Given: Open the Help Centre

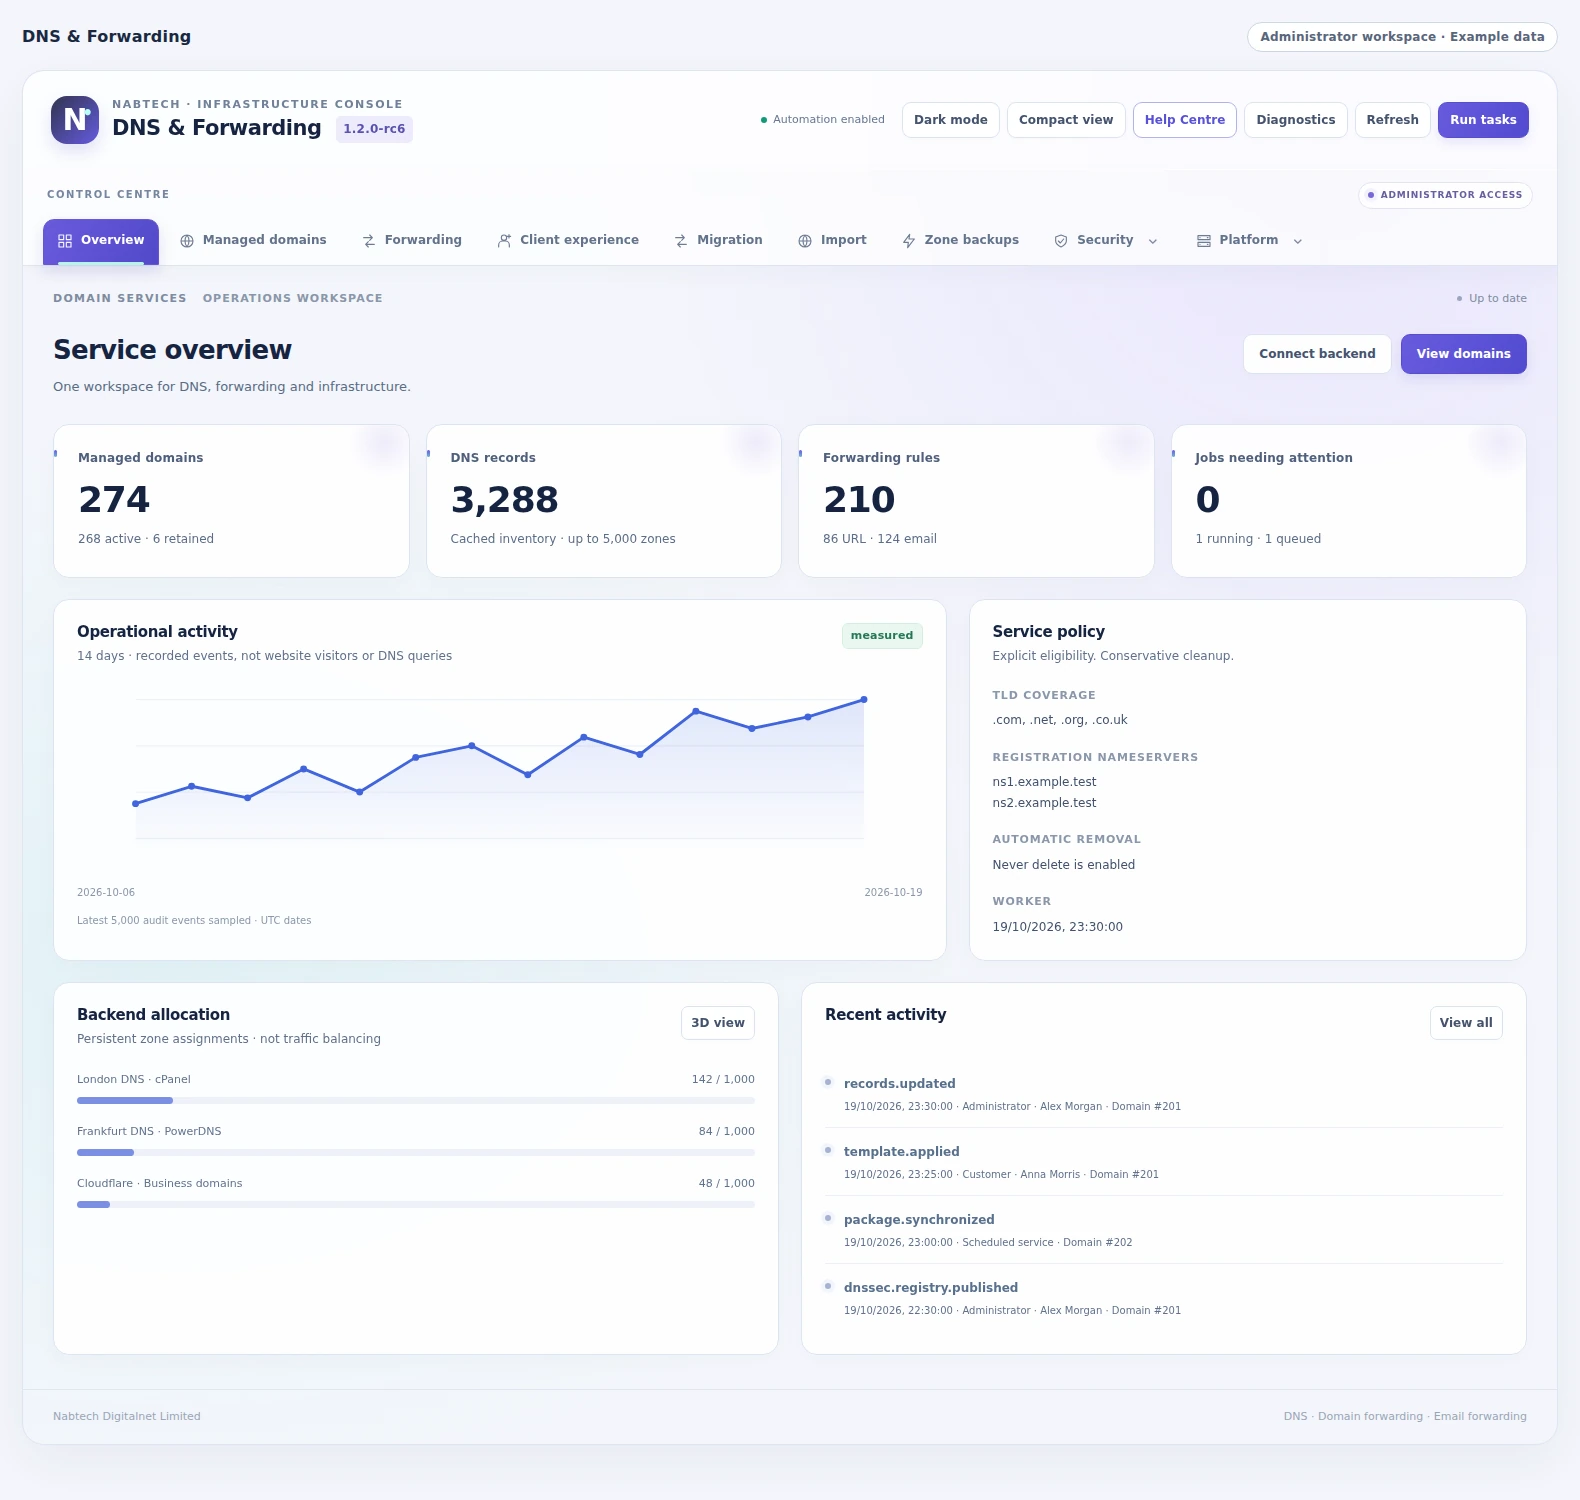Looking at the screenshot, I should point(1185,120).
